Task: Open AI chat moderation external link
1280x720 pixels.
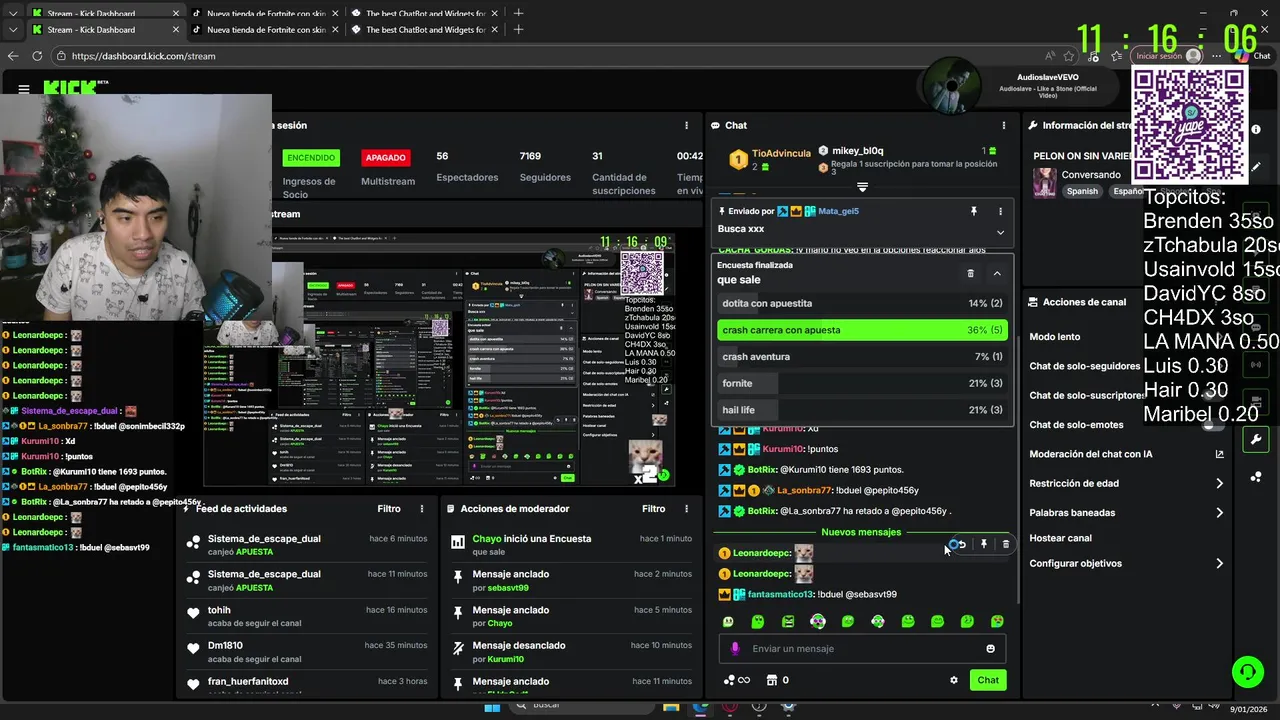Action: (1219, 454)
